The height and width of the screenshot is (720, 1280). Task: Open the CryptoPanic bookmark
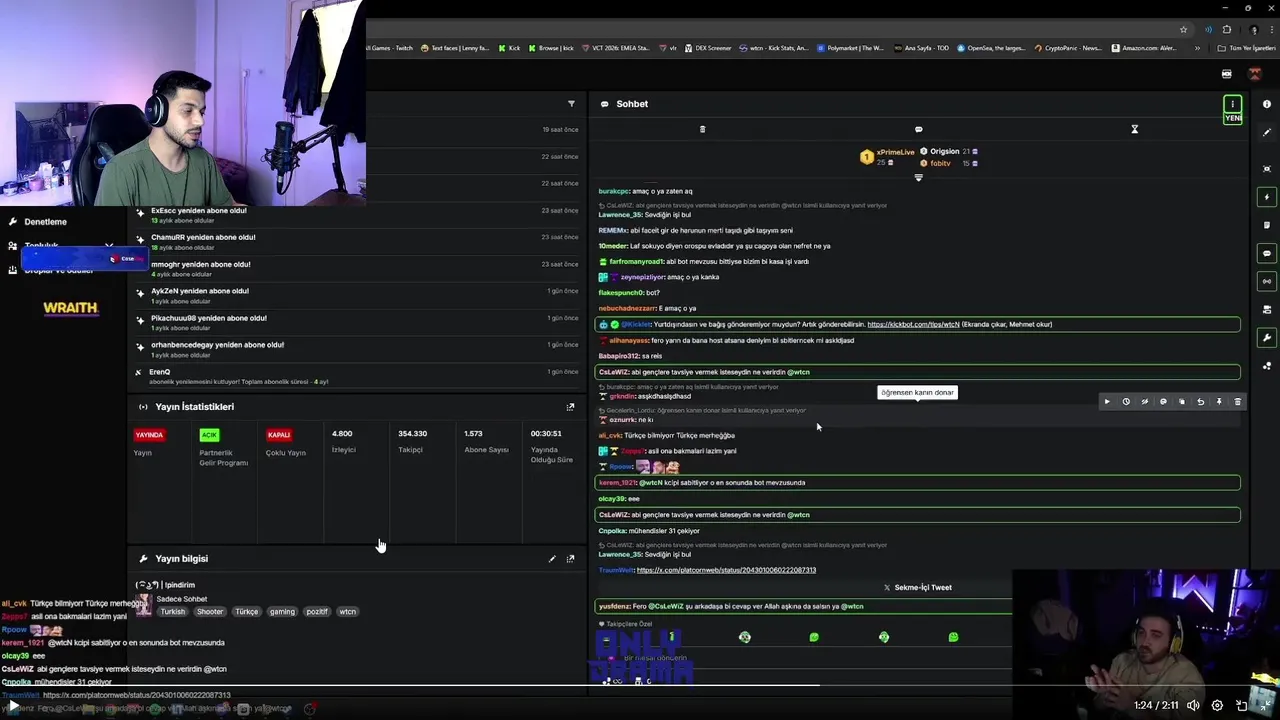click(1068, 48)
